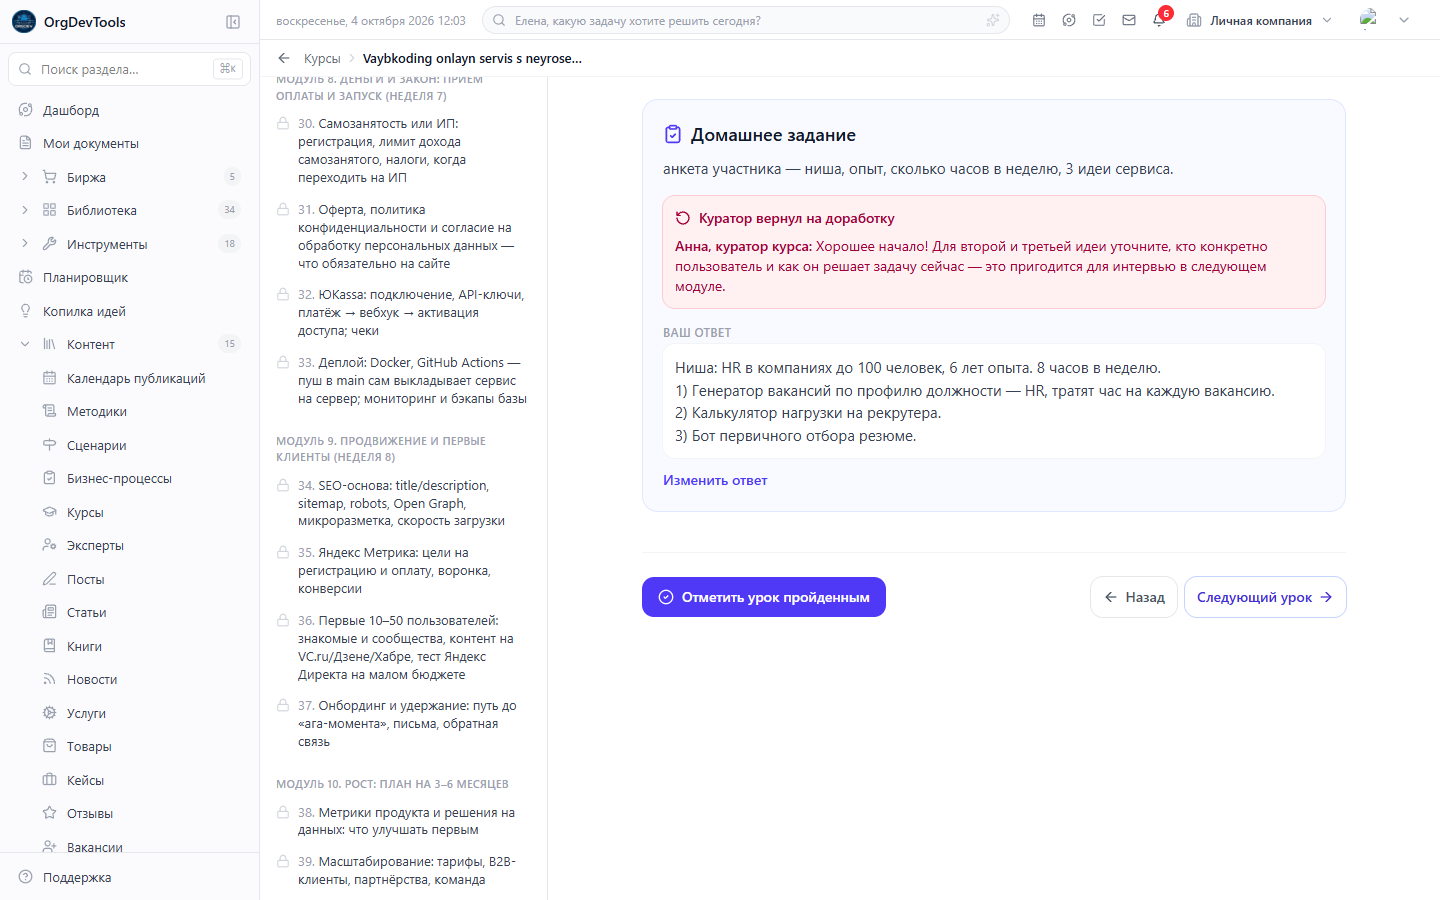The image size is (1440, 900).
Task: Open lesson 31 Оферта, политика конфиденциальности
Action: 402,236
